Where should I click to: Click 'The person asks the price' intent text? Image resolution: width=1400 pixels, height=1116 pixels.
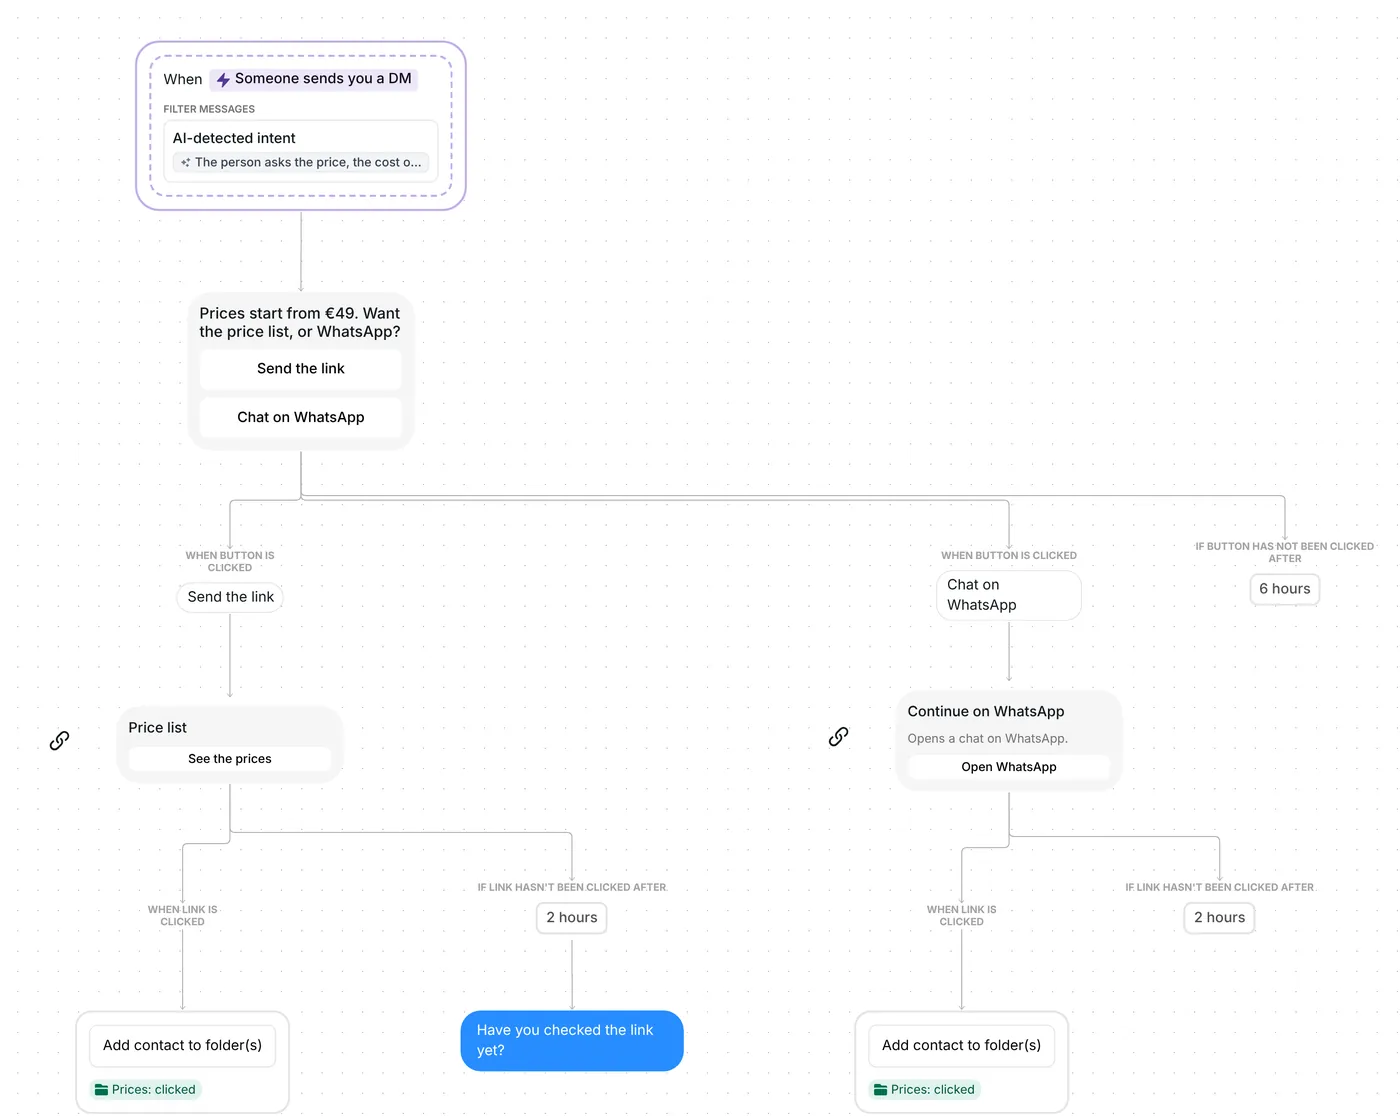tap(308, 162)
